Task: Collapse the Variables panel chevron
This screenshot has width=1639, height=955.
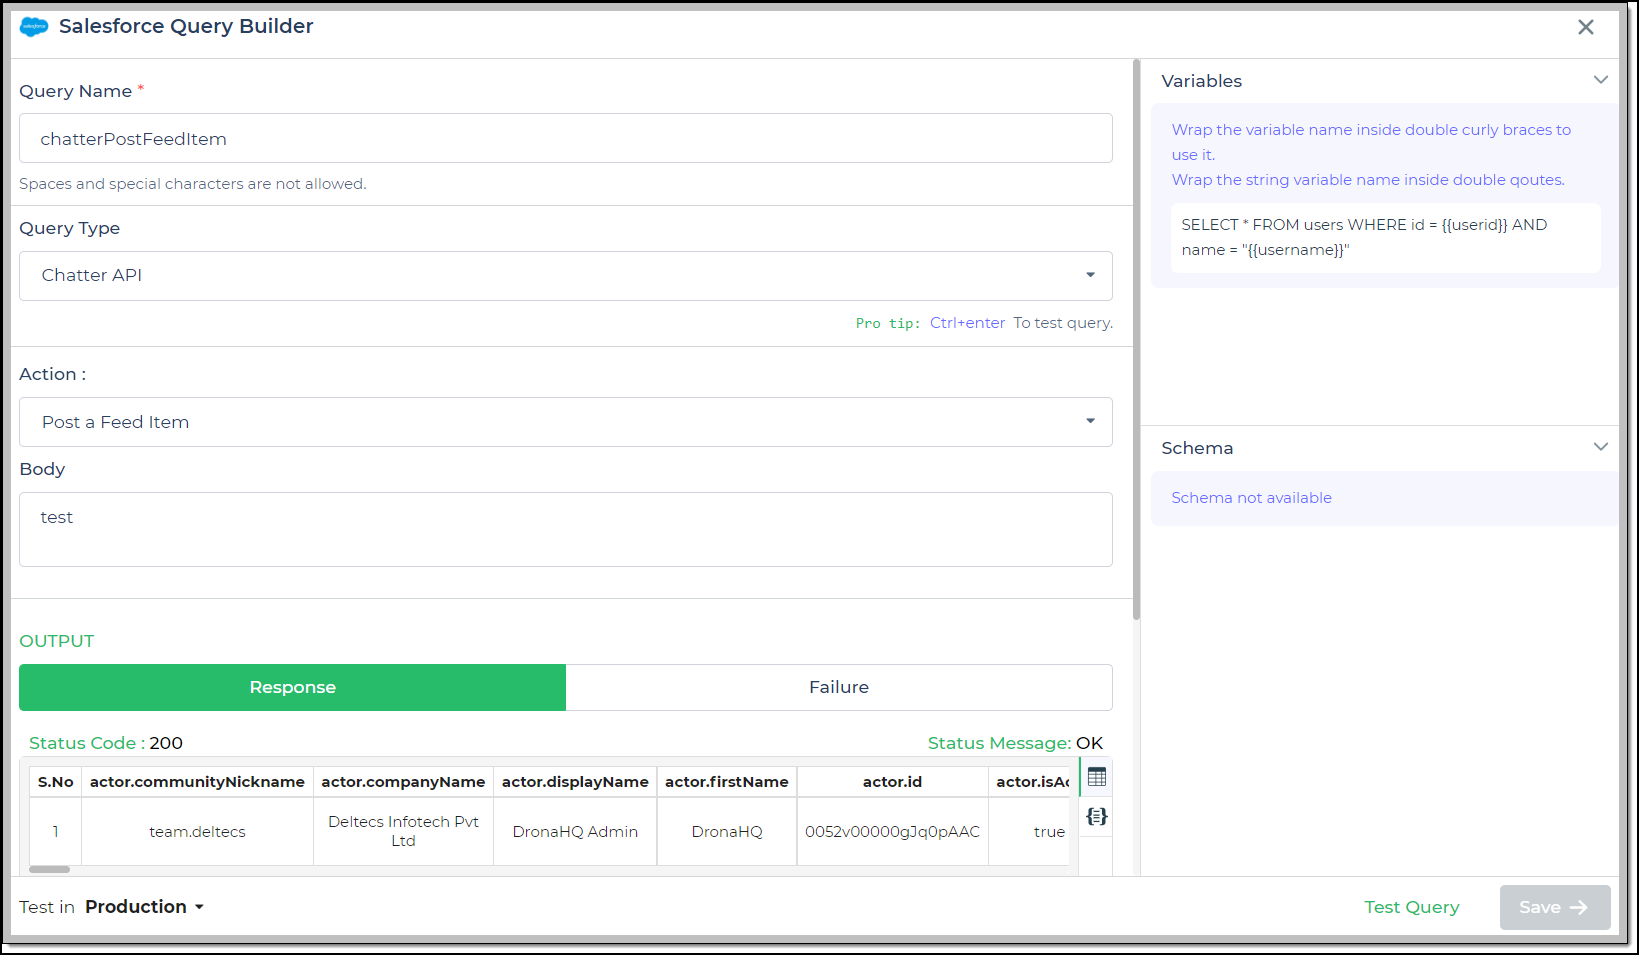Action: pyautogui.click(x=1601, y=80)
